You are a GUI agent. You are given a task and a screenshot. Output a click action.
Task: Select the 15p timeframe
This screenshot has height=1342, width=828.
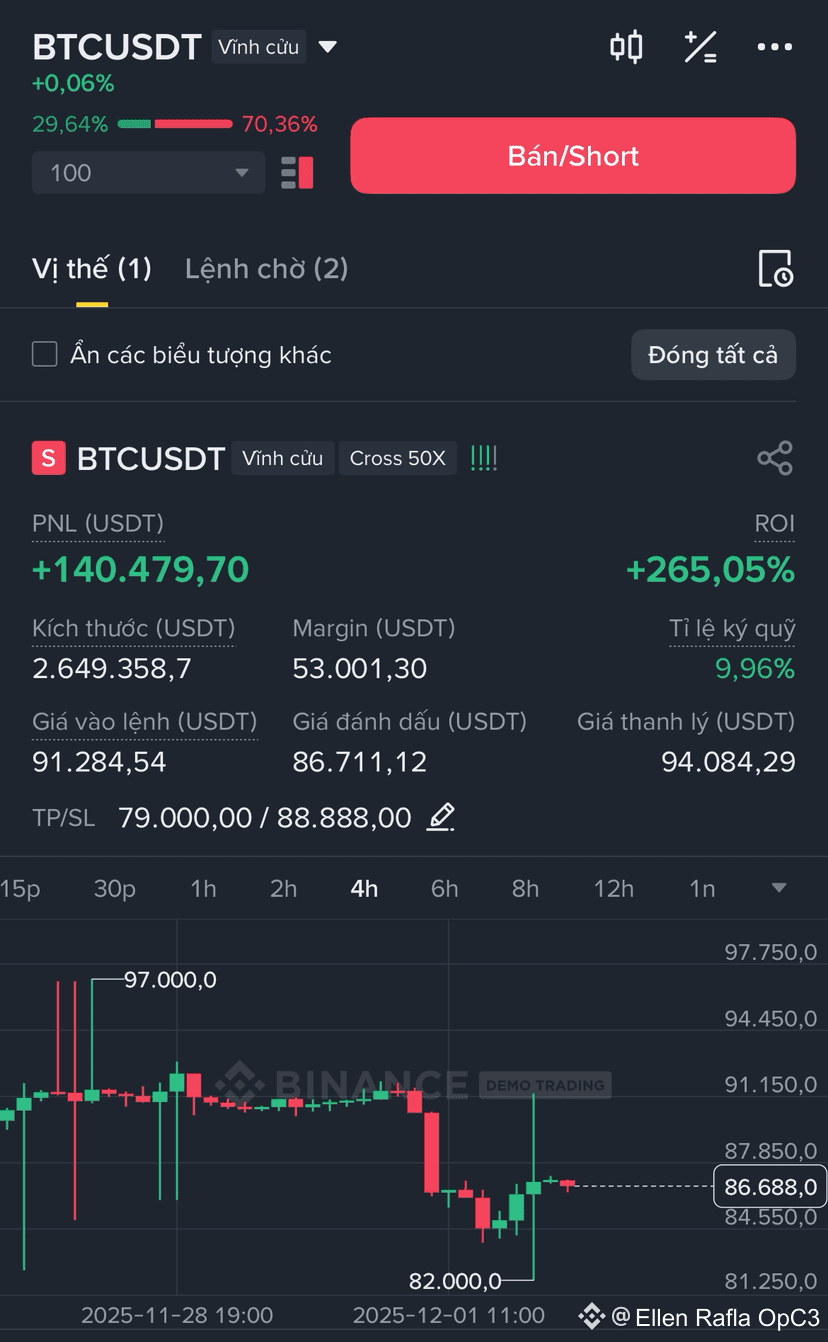(x=20, y=888)
